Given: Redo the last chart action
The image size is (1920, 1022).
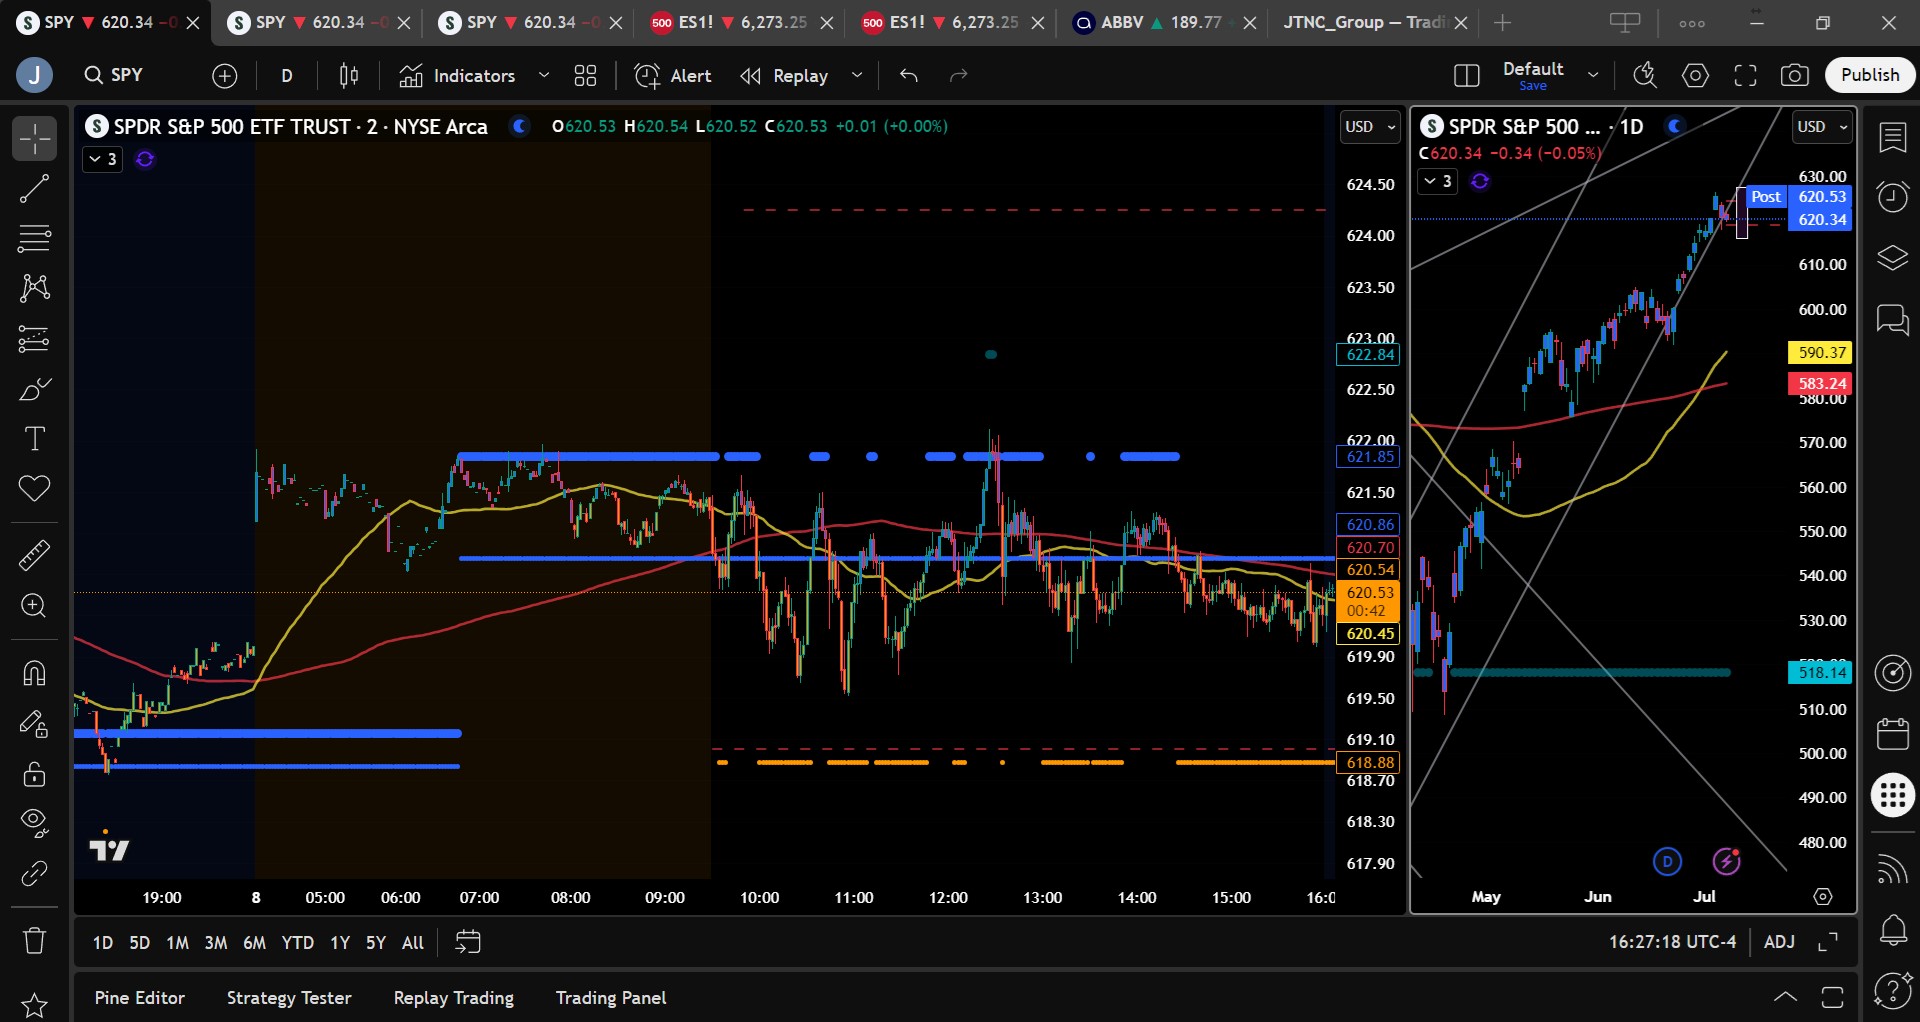Looking at the screenshot, I should coord(959,75).
